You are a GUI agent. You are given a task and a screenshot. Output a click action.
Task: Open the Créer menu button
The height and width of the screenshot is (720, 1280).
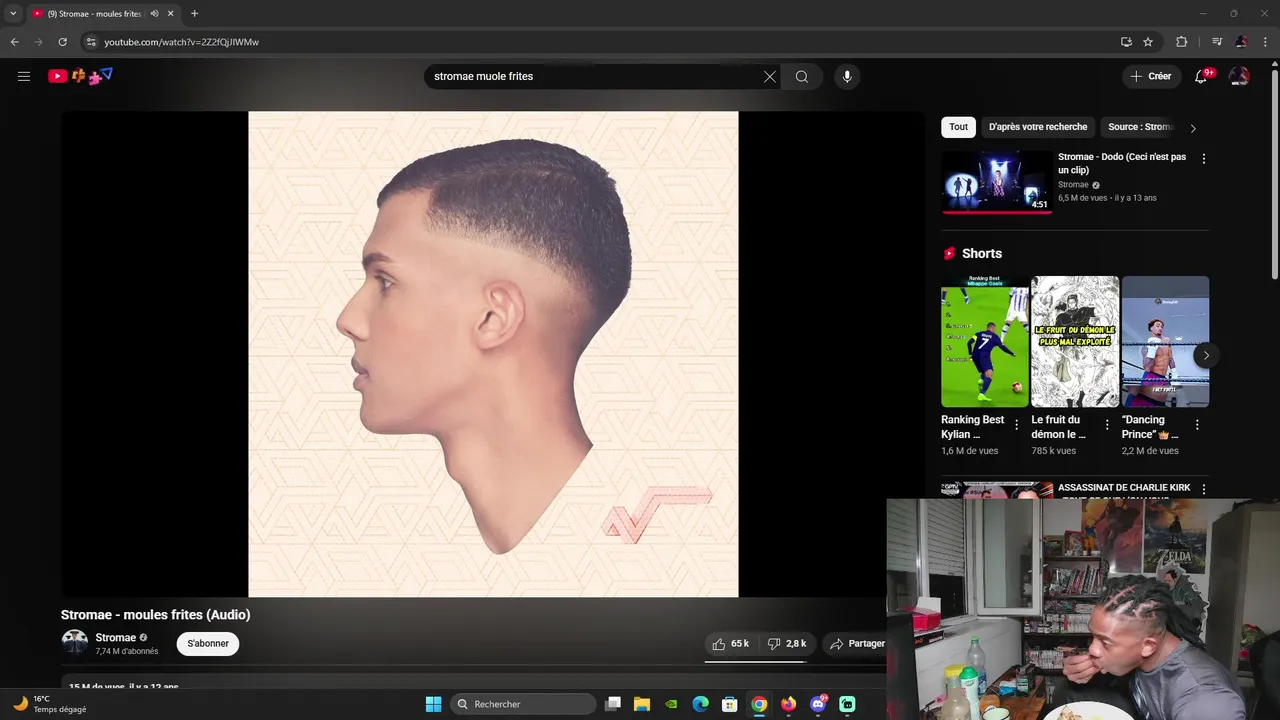point(1151,76)
